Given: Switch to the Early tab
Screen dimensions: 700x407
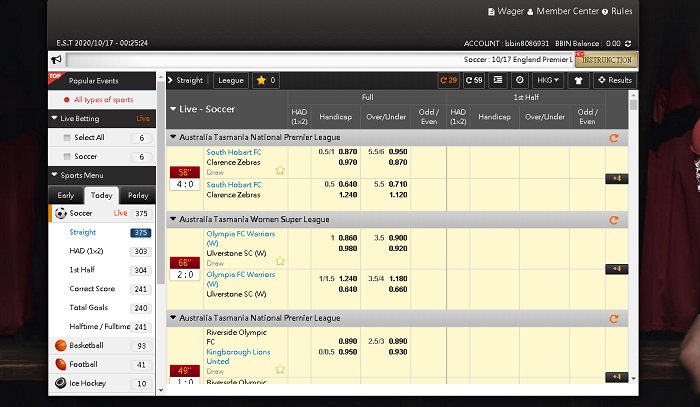Looking at the screenshot, I should [x=66, y=195].
